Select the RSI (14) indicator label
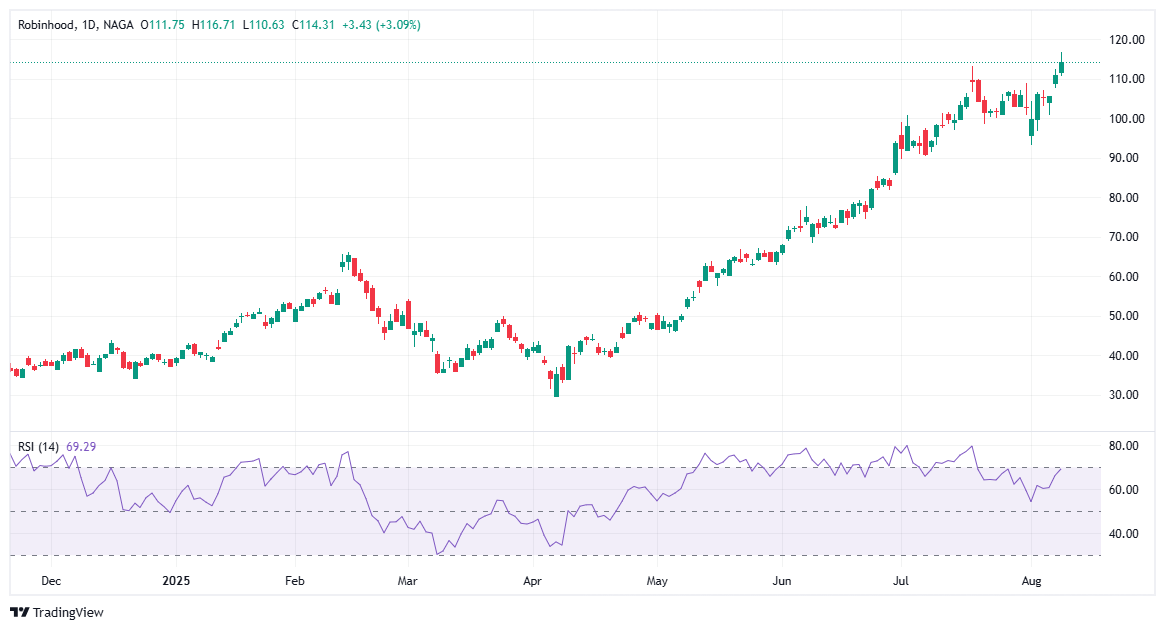Viewport: 1165px width, 630px height. 37,444
